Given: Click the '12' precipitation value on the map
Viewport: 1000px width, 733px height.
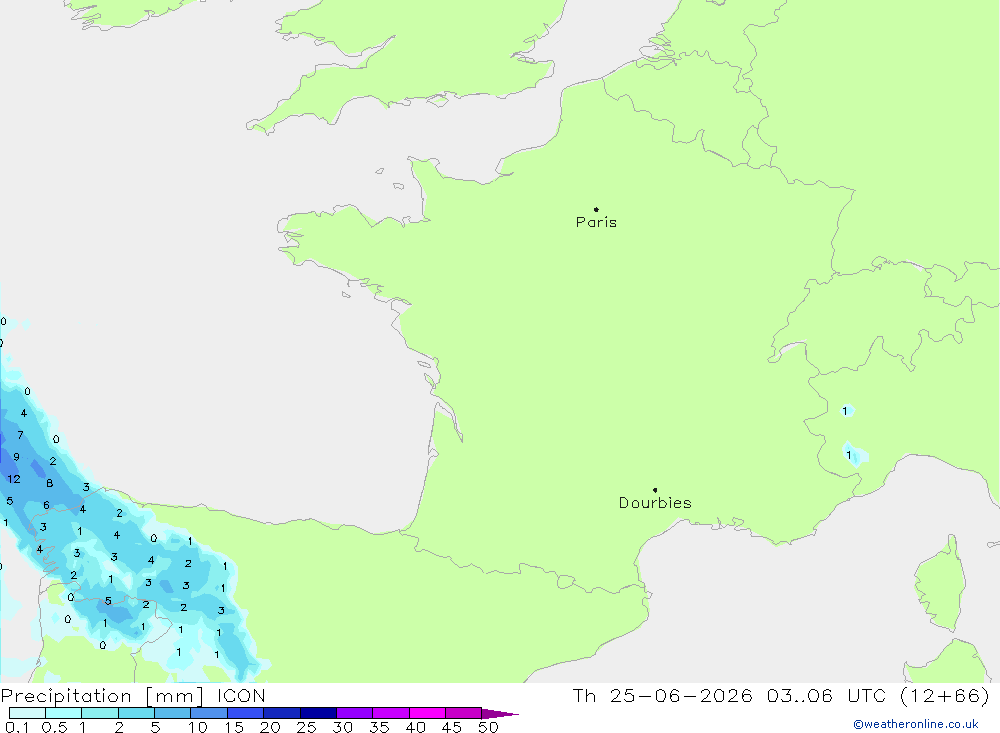Looking at the screenshot, I should 14,479.
